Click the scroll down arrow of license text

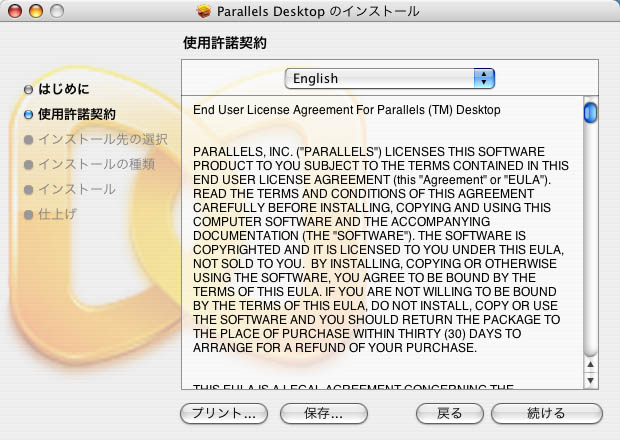[x=590, y=381]
